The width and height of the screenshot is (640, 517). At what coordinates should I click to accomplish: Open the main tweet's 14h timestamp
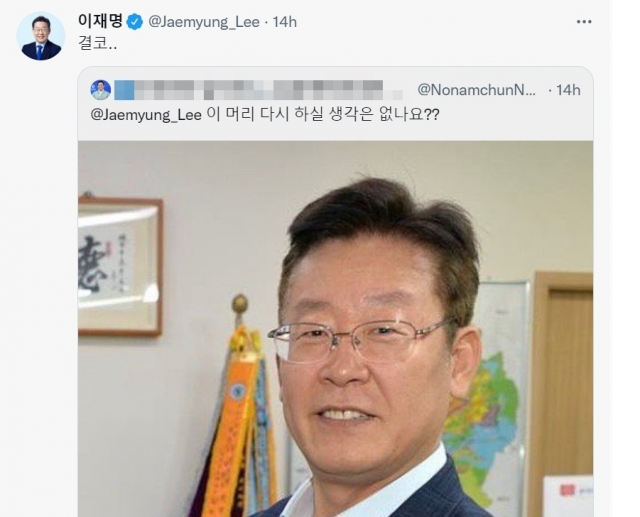[284, 22]
